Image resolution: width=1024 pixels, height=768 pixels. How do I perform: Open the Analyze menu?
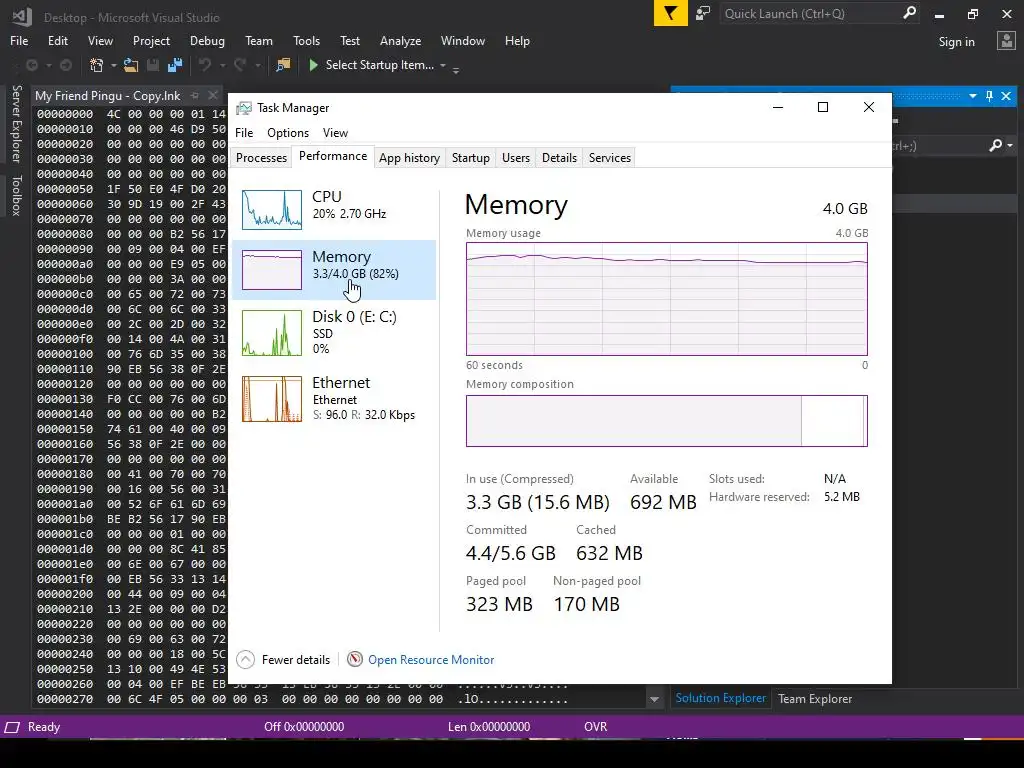400,40
